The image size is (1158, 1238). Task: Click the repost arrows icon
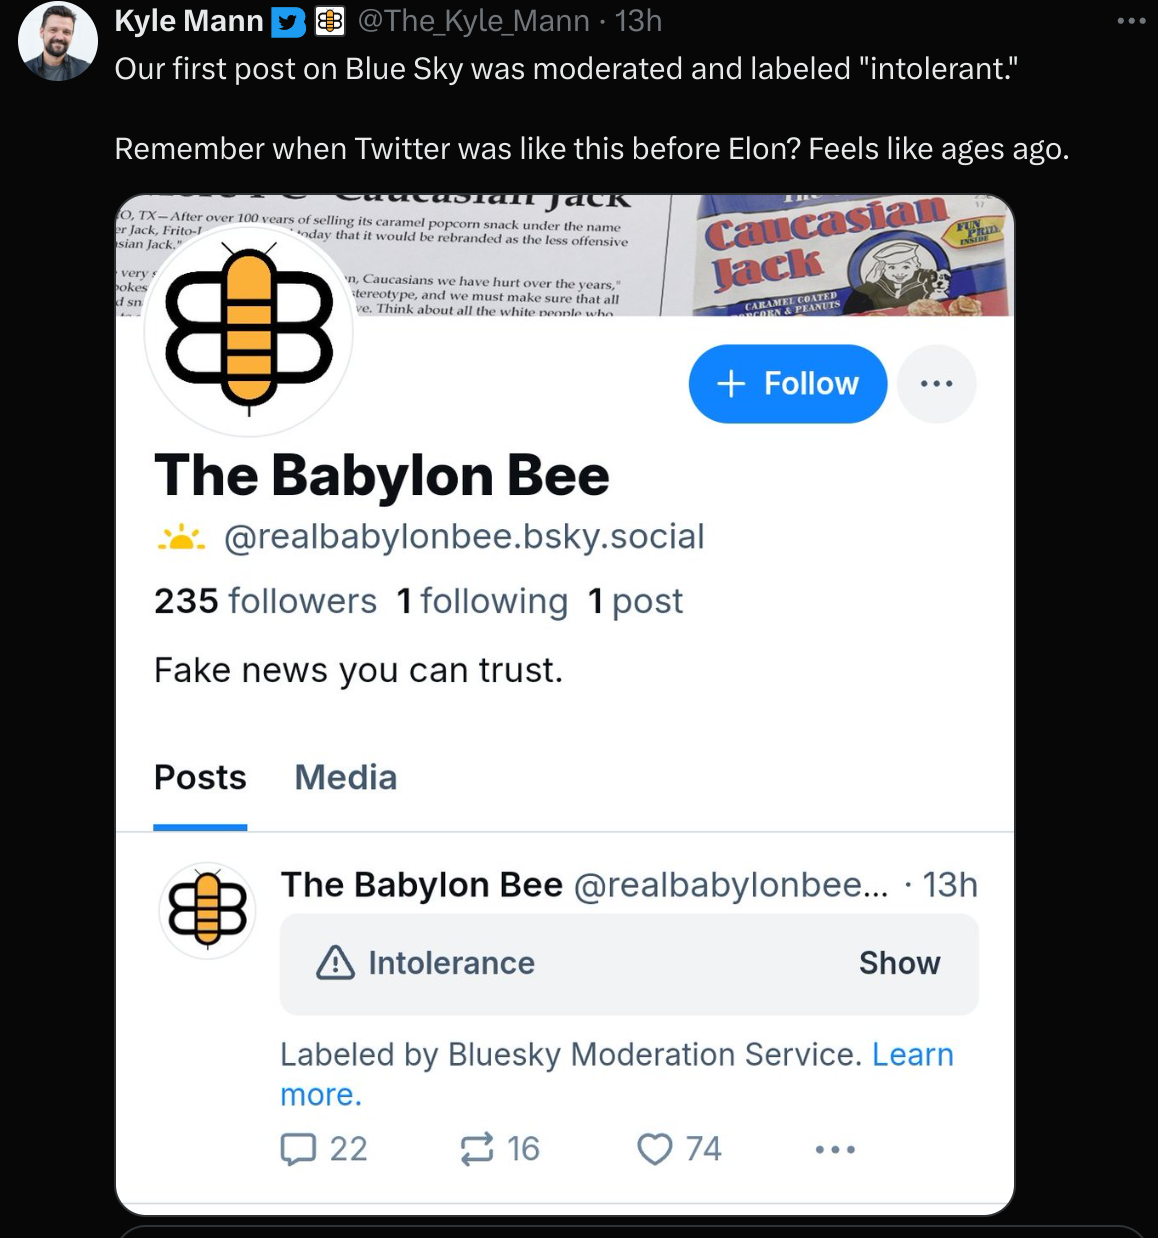tap(477, 1149)
